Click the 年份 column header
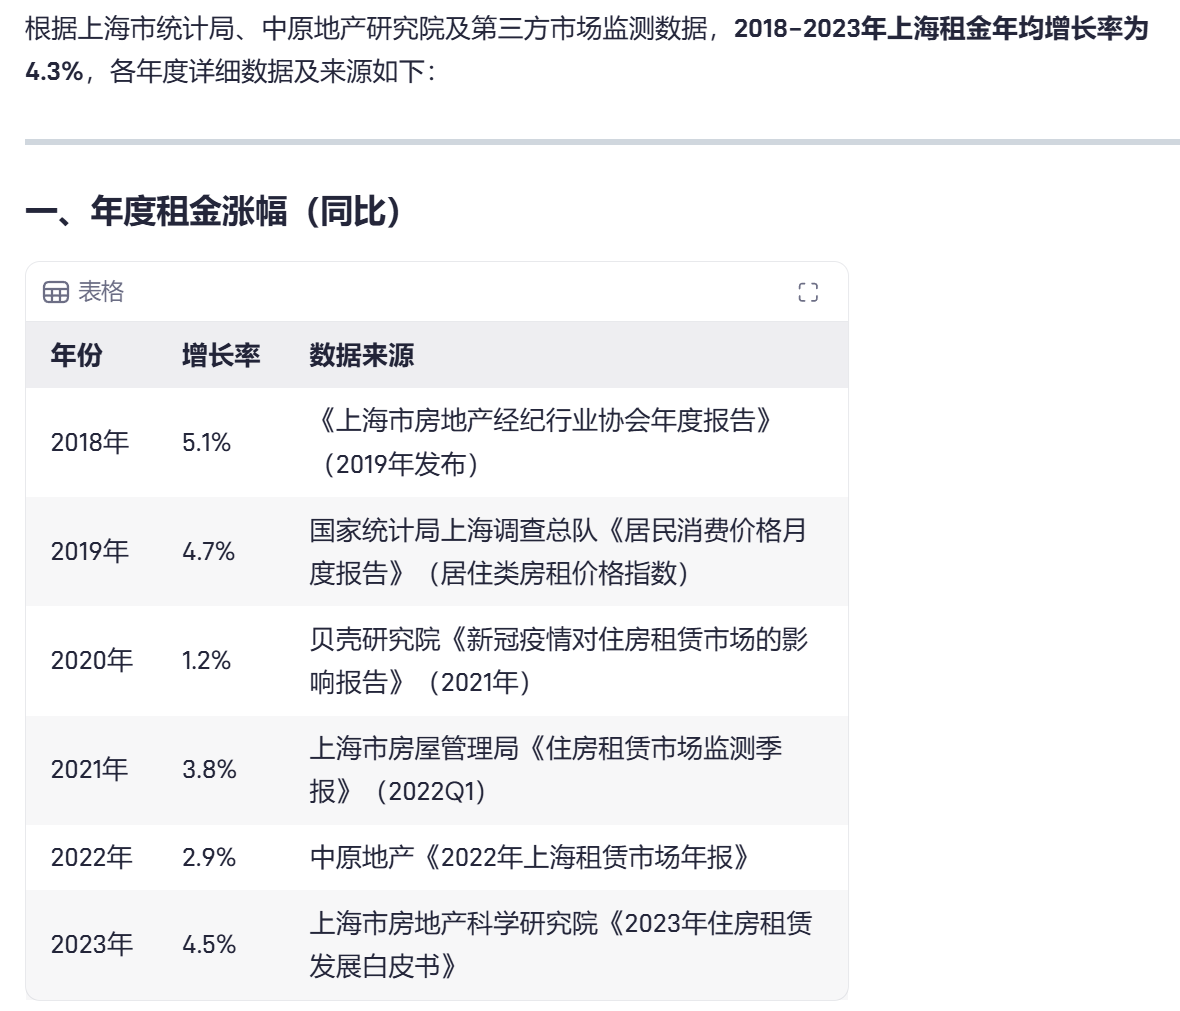This screenshot has width=1180, height=1011. point(77,355)
